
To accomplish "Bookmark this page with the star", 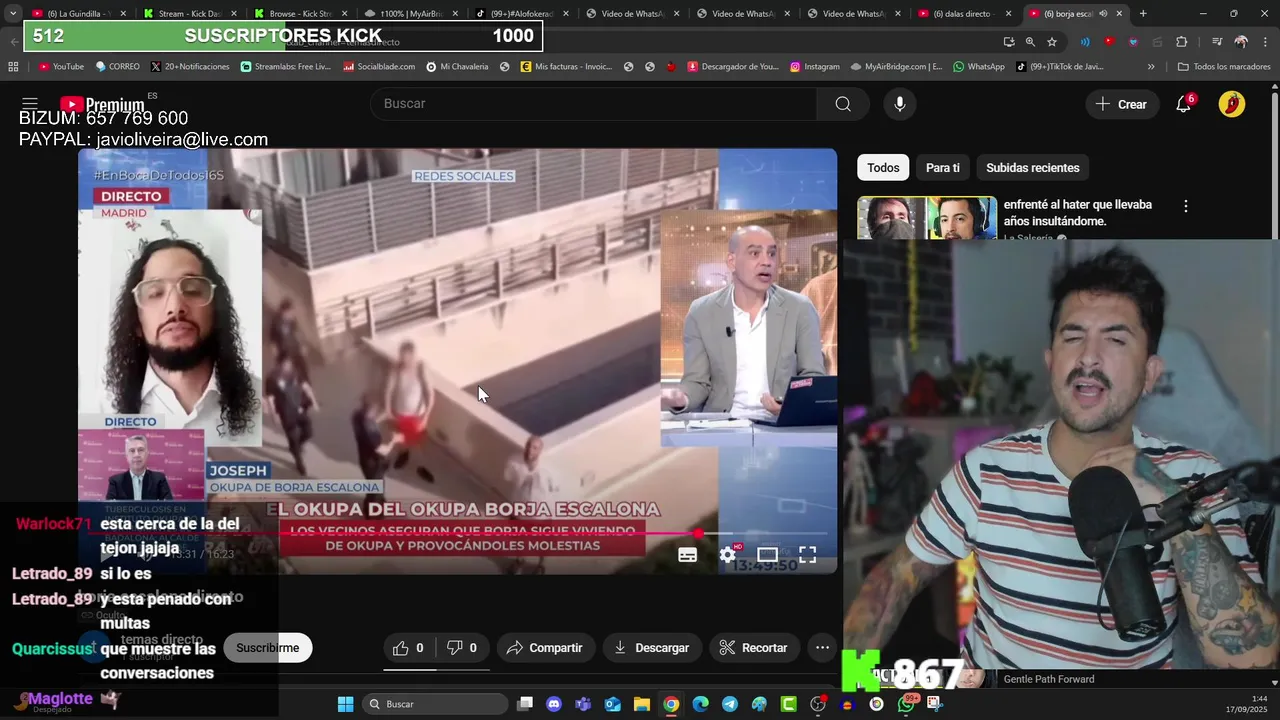I will pyautogui.click(x=1052, y=42).
